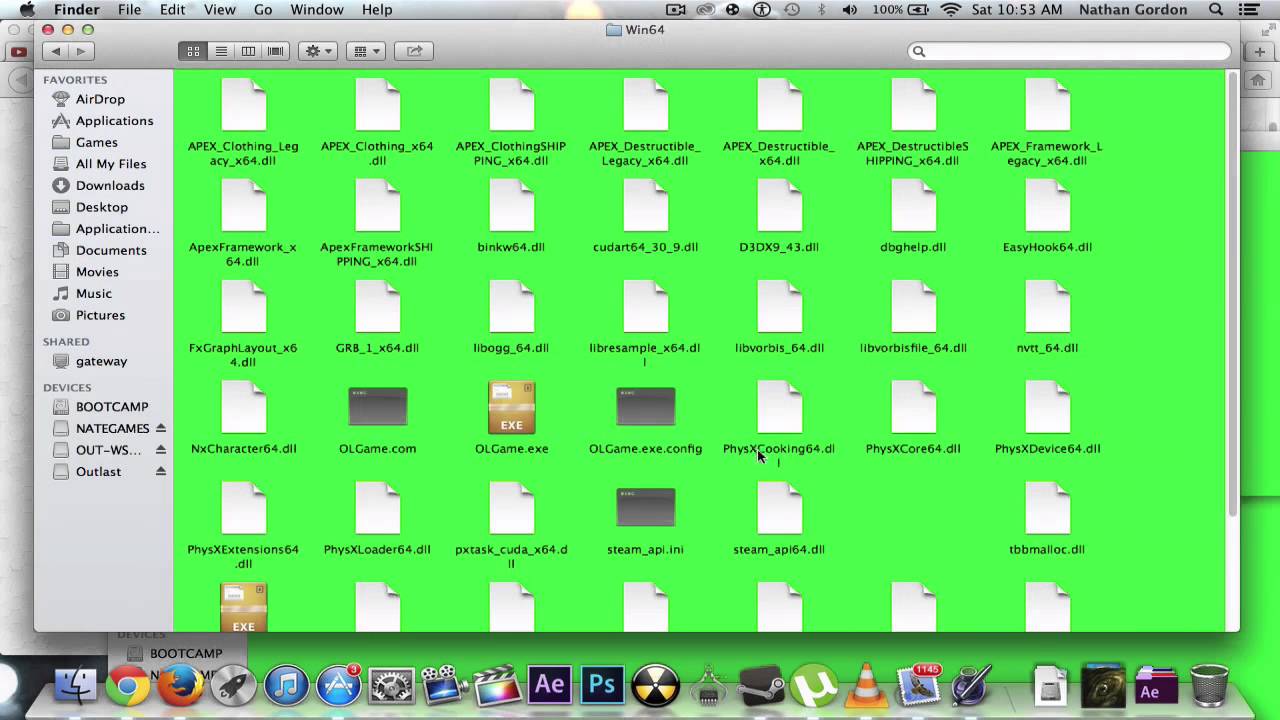
Task: Open iTunes from the Dock
Action: (286, 686)
